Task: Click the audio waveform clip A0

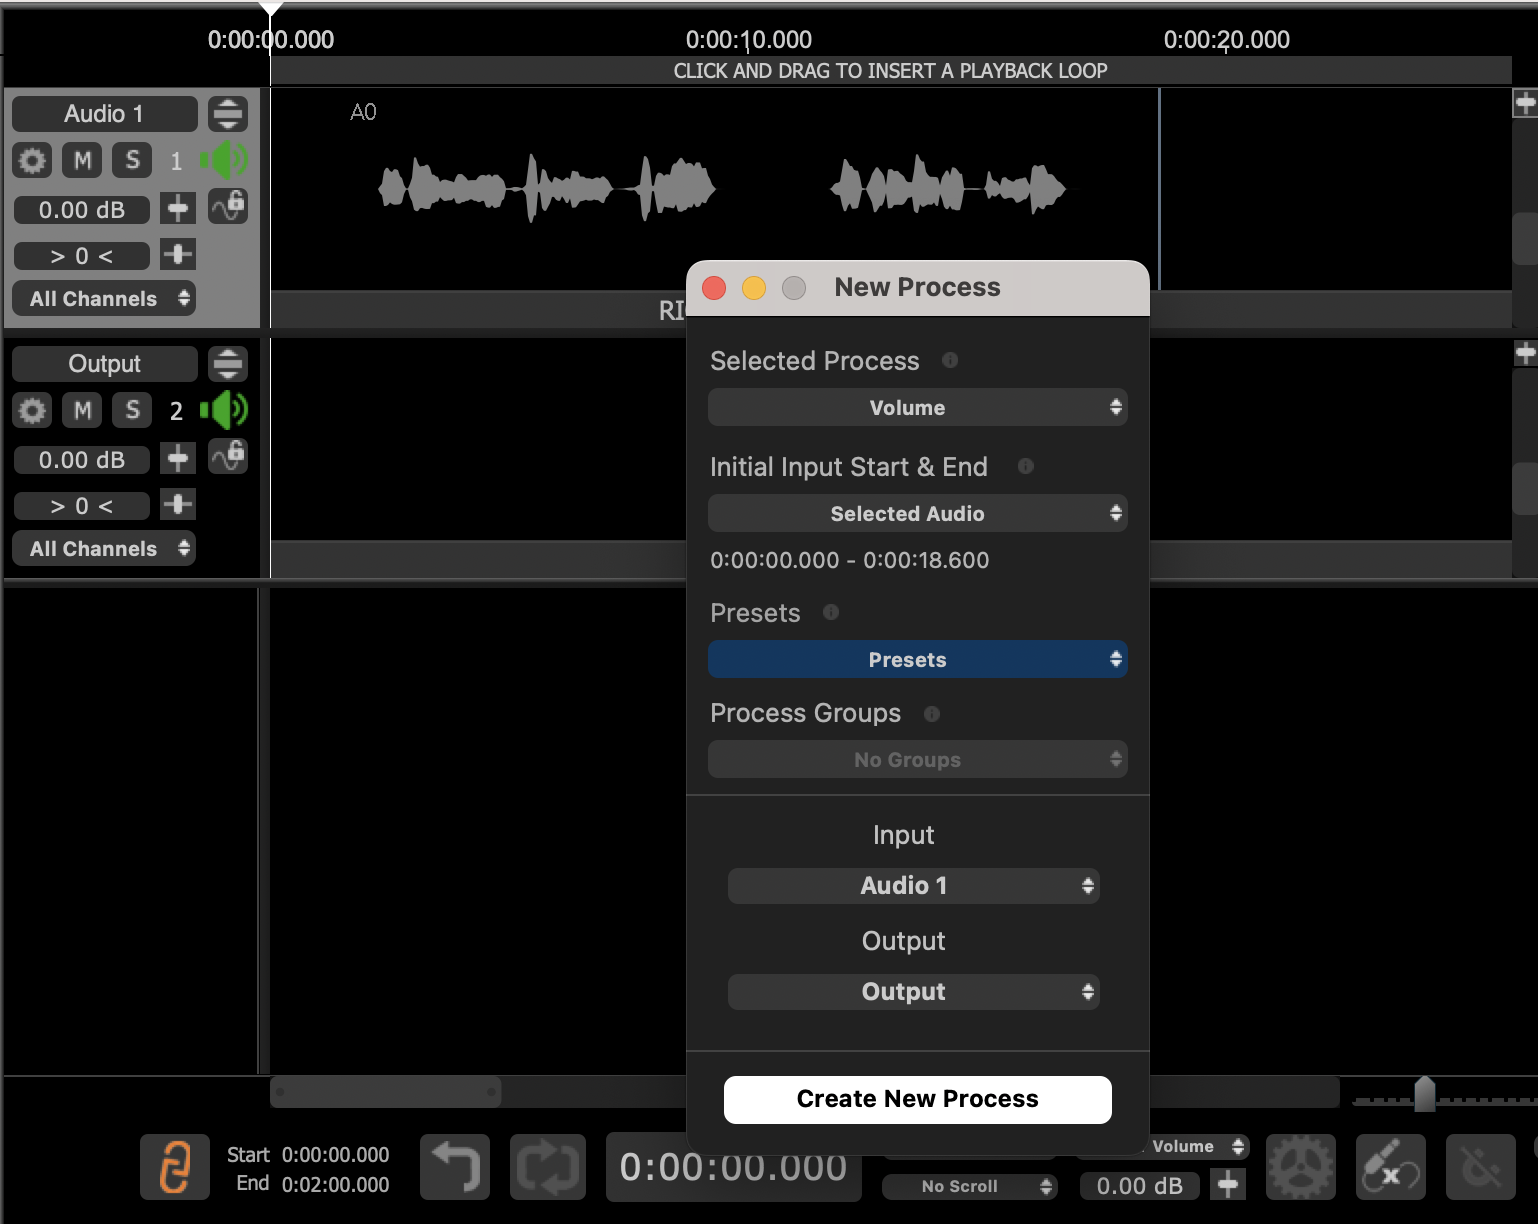Action: coord(546,188)
